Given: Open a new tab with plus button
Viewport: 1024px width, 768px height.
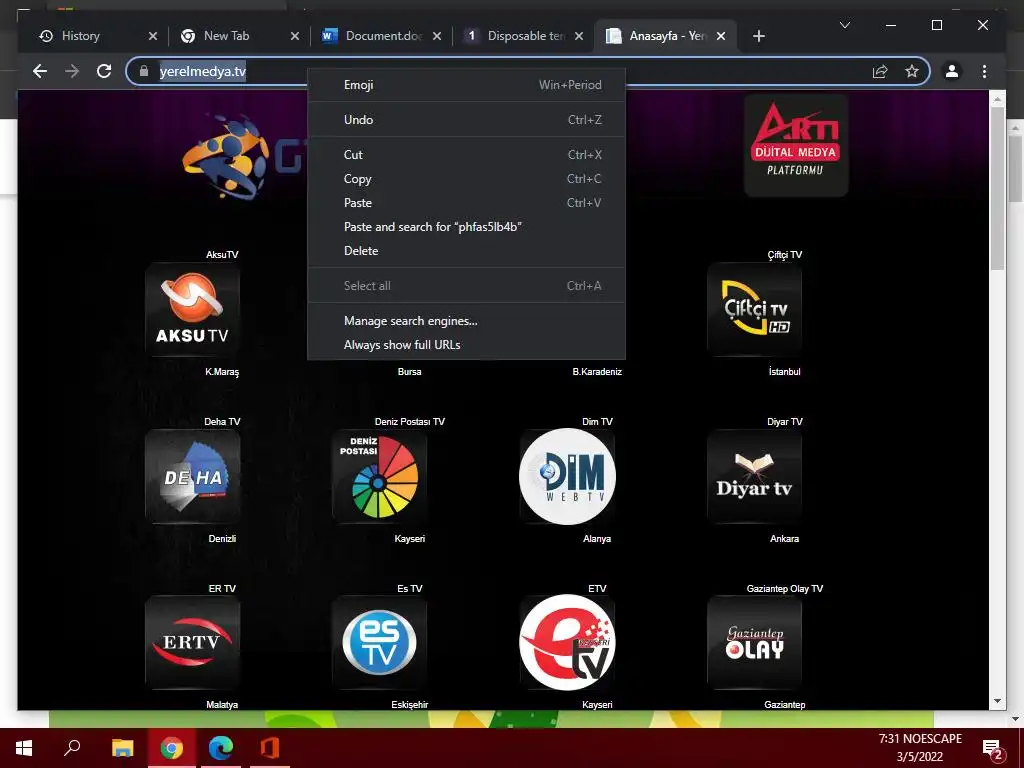Looking at the screenshot, I should click(758, 36).
